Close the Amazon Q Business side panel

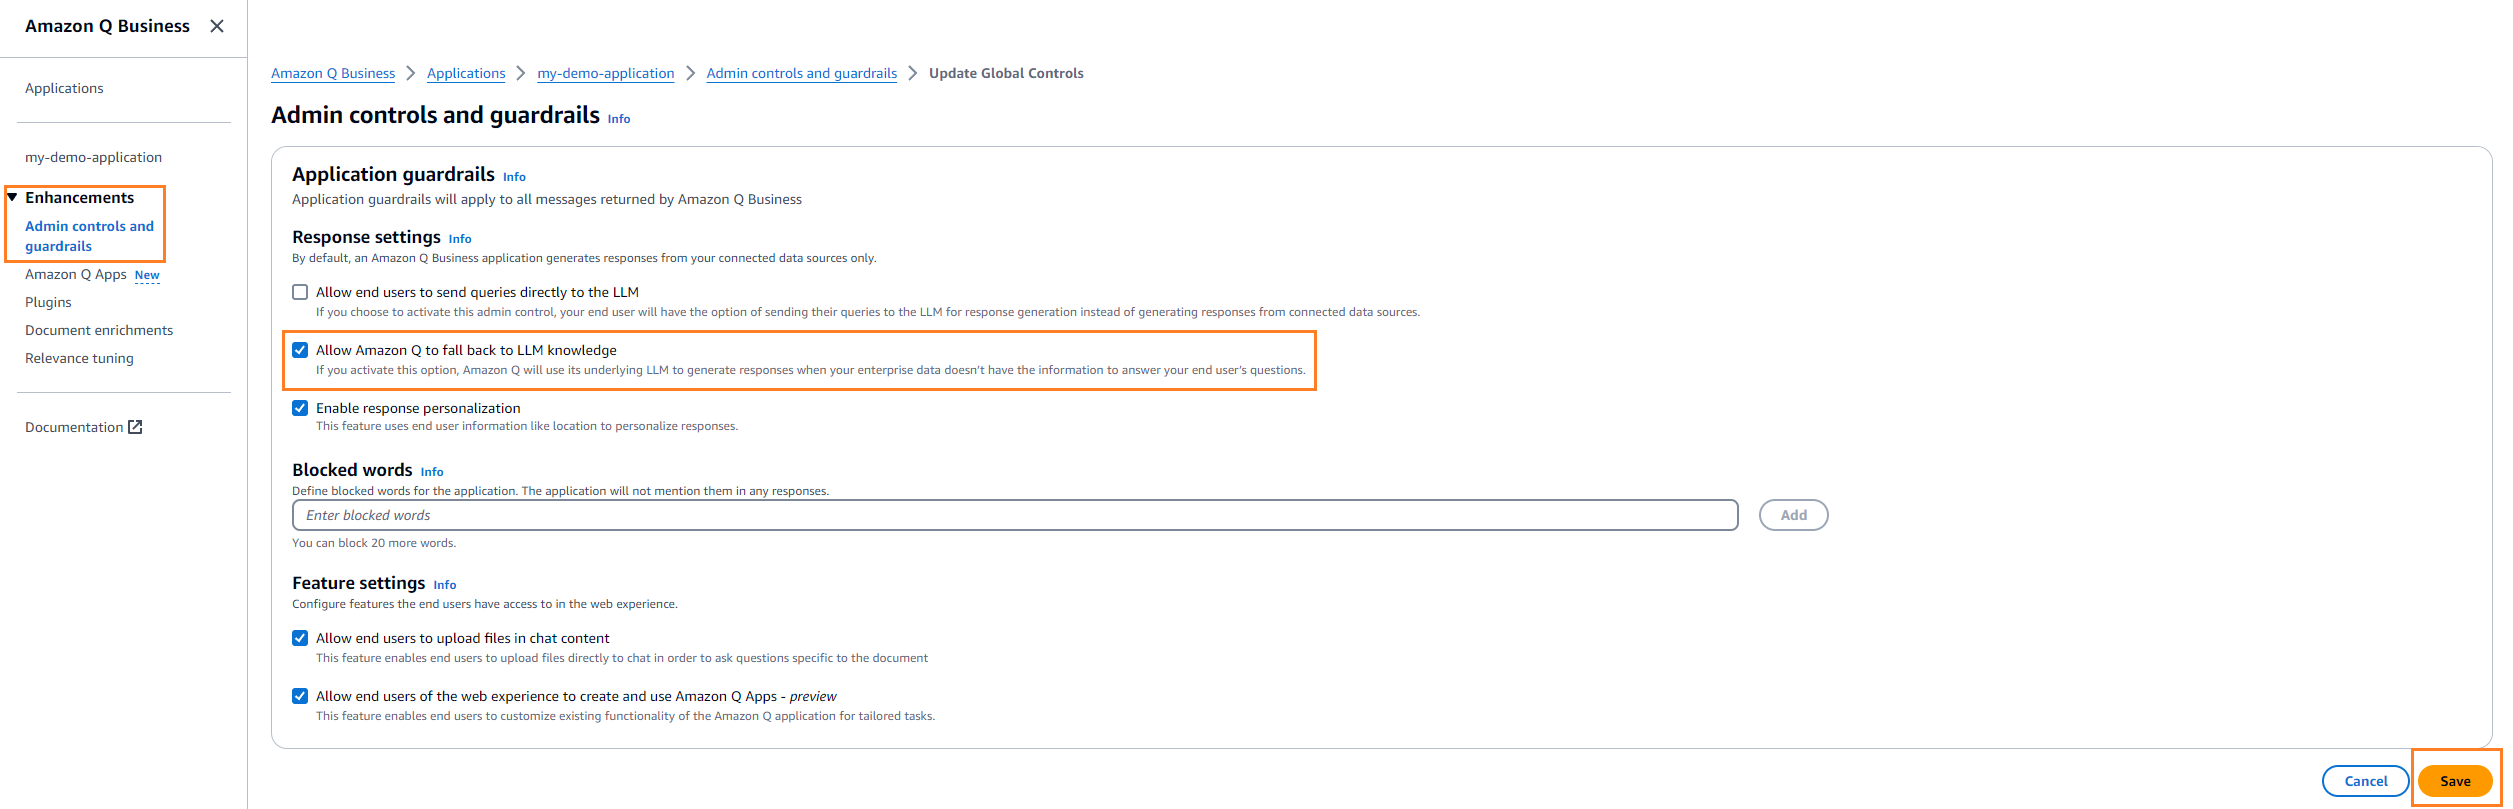[x=217, y=26]
